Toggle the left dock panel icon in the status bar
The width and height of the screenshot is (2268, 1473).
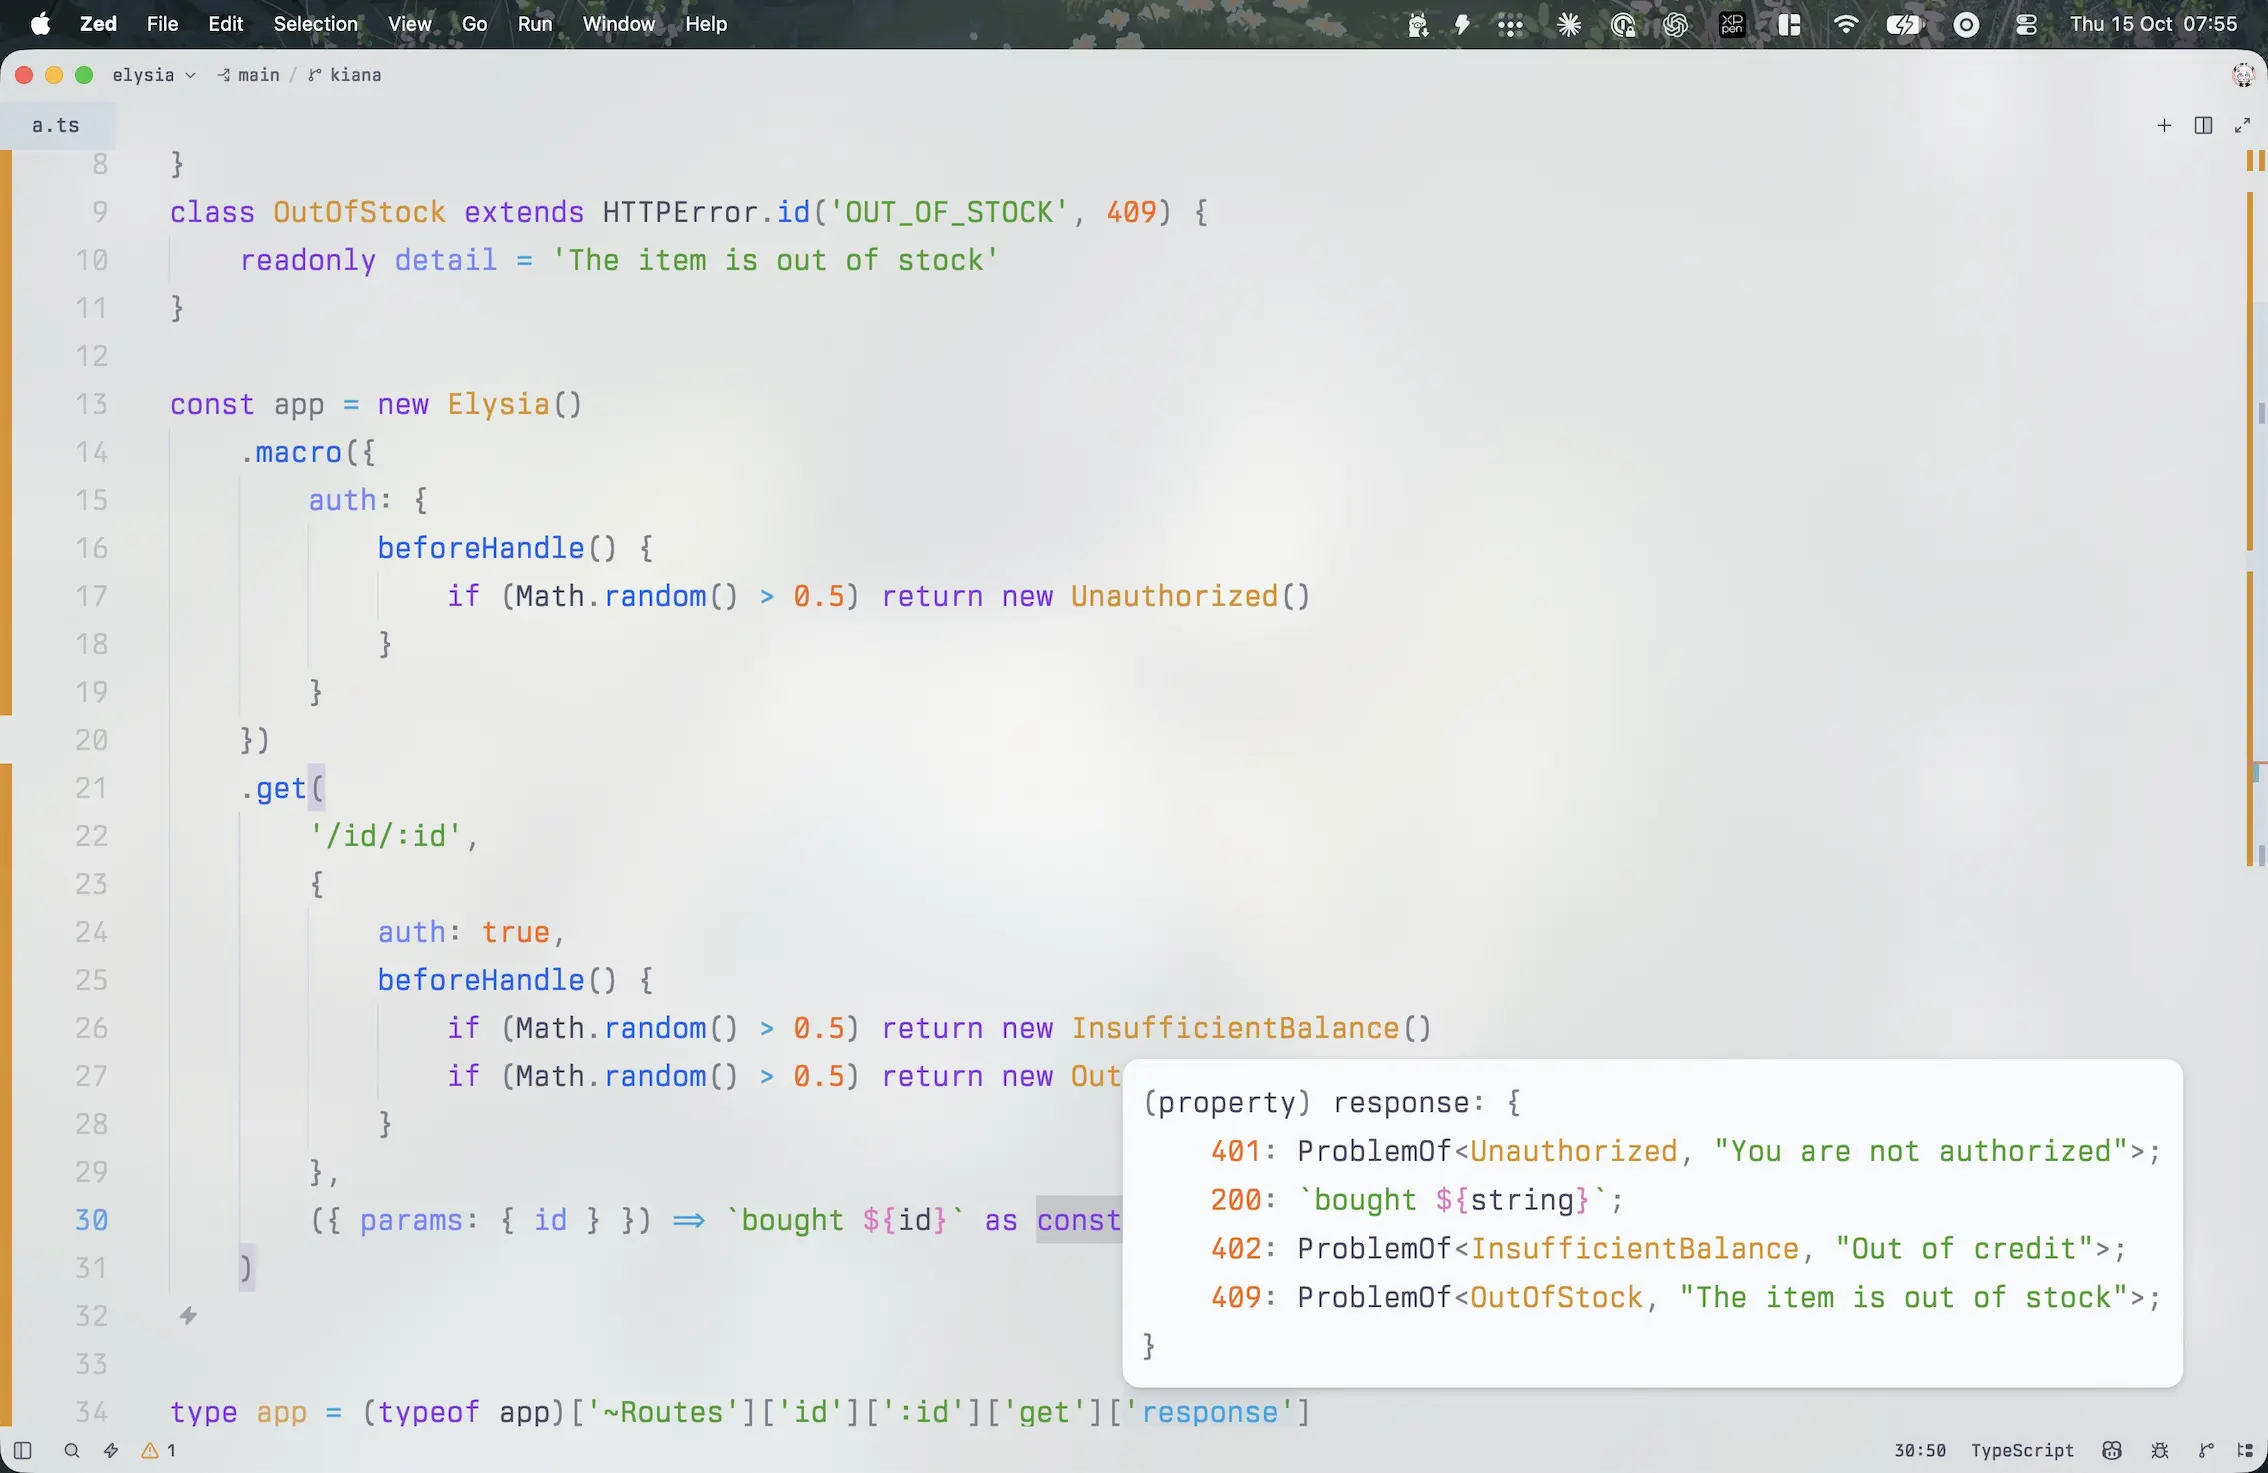coord(22,1450)
